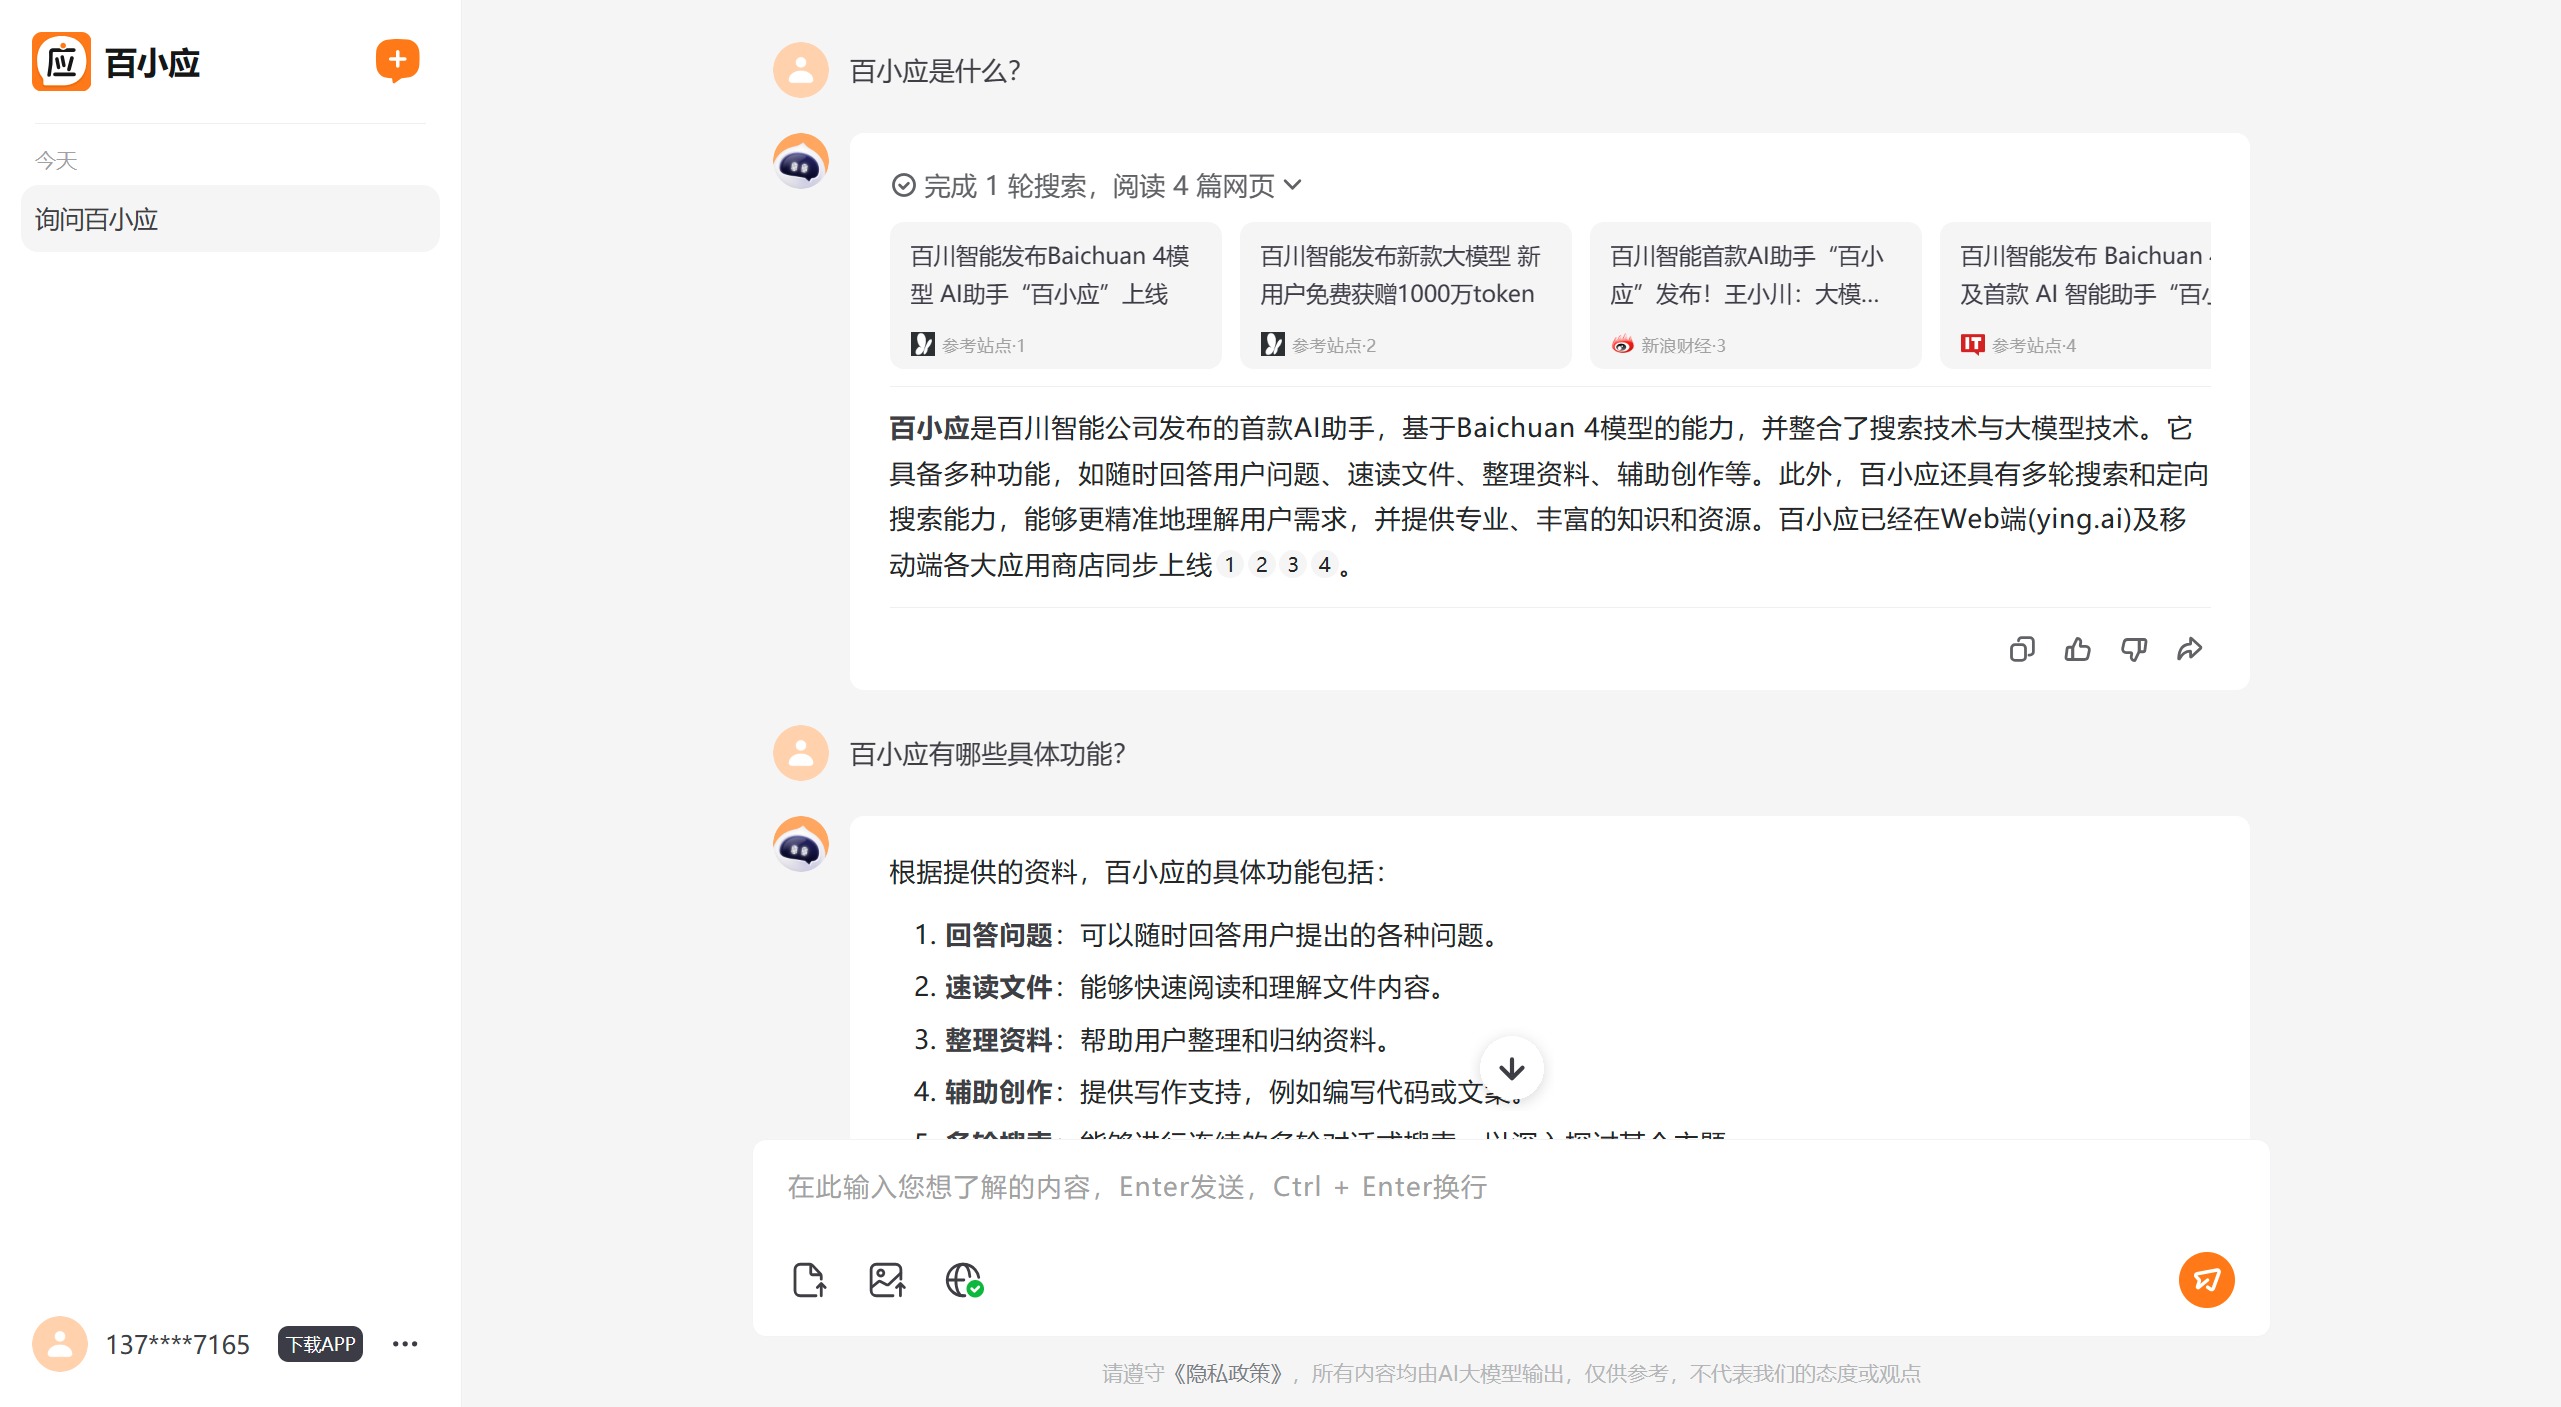Click the 百小应 robot avatar
2561x1407 pixels.
pyautogui.click(x=800, y=162)
